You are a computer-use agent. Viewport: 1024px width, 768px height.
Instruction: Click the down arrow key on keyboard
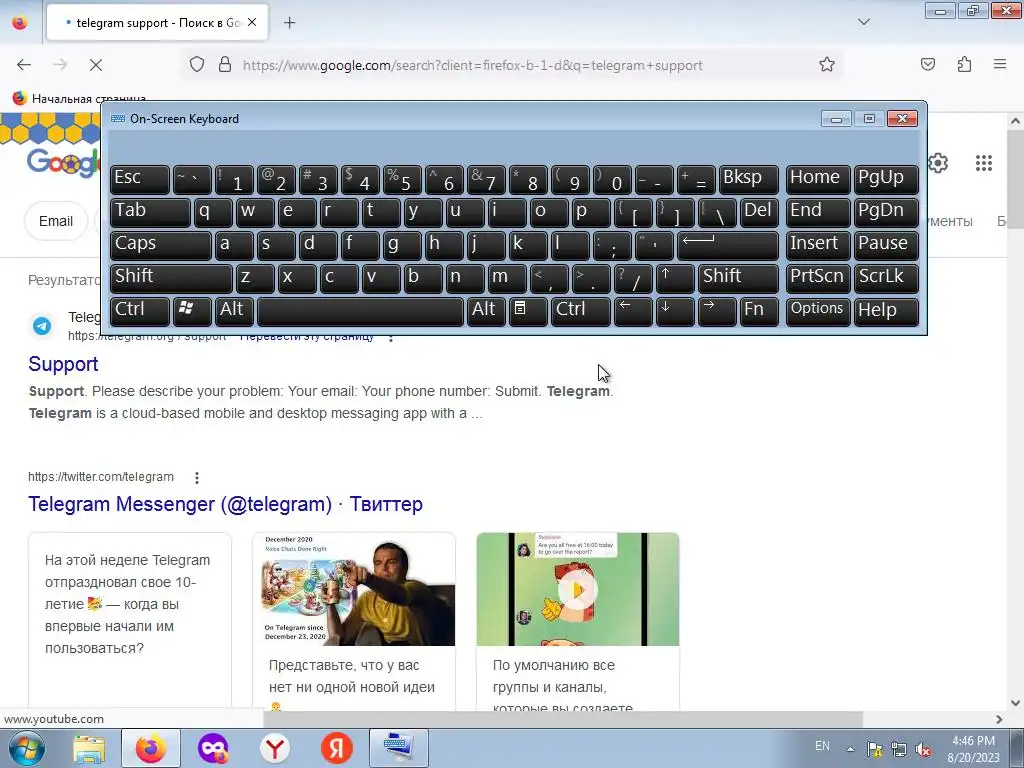675,310
